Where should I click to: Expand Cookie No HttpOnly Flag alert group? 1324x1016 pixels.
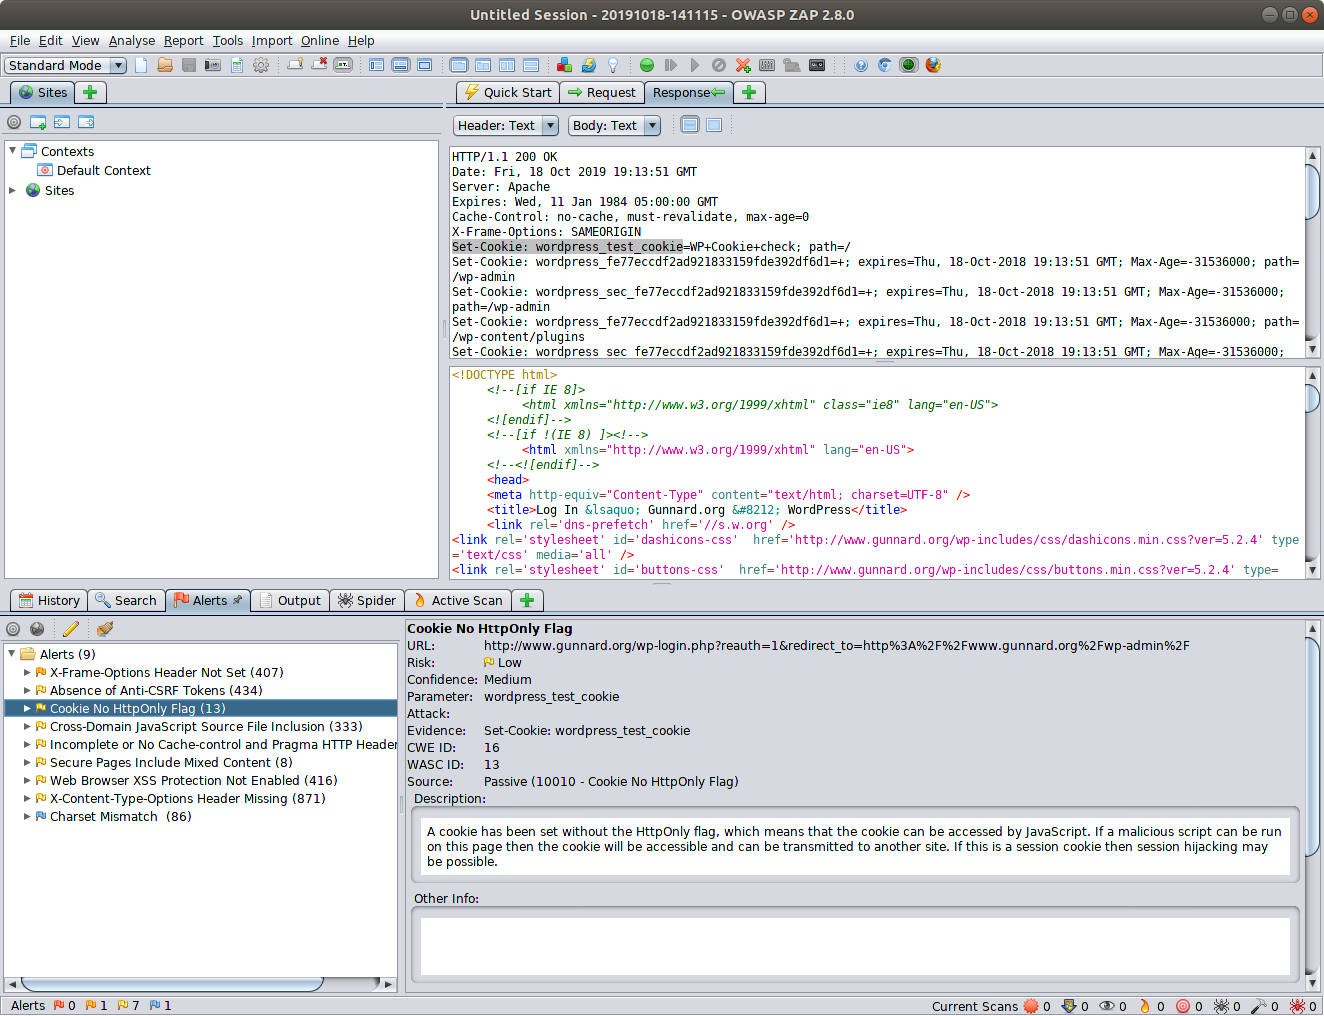(27, 709)
